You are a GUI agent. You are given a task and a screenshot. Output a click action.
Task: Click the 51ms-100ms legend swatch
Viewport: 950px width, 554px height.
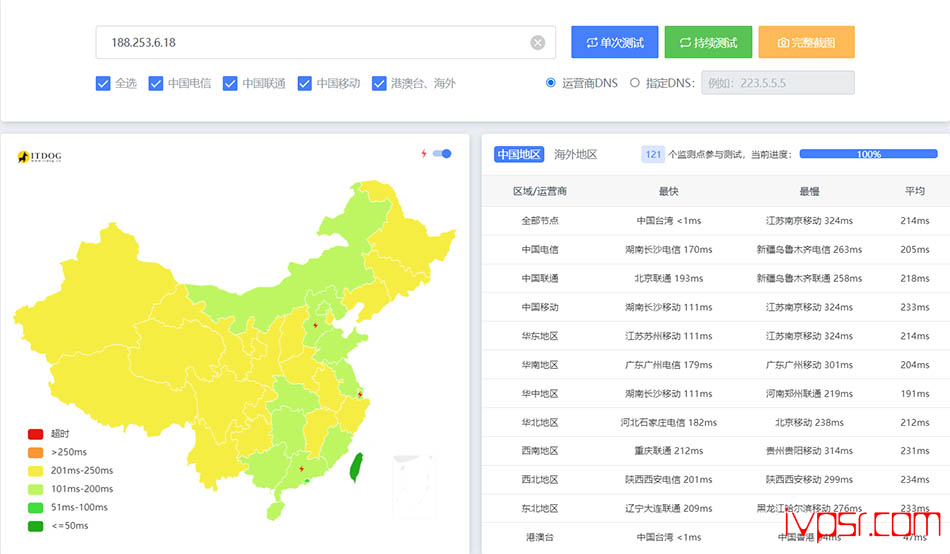tap(36, 507)
